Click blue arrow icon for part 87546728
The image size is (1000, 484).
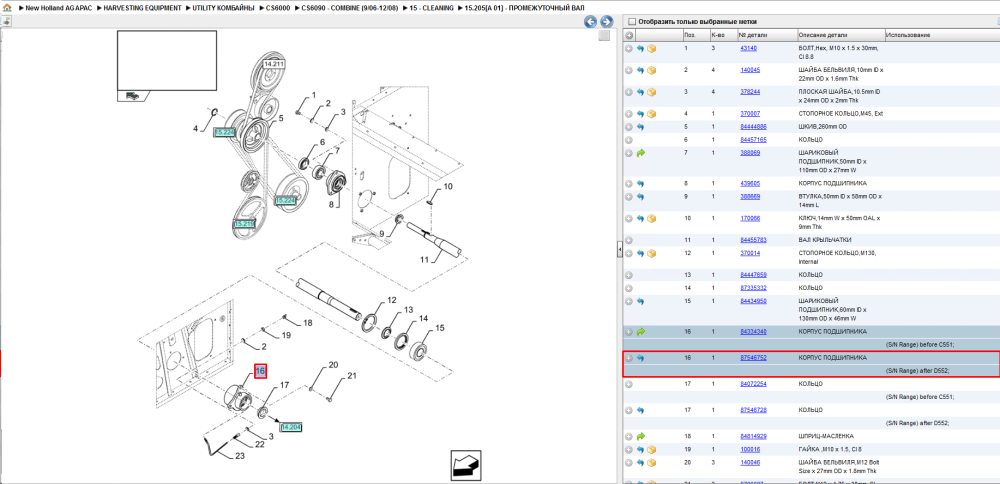point(640,410)
